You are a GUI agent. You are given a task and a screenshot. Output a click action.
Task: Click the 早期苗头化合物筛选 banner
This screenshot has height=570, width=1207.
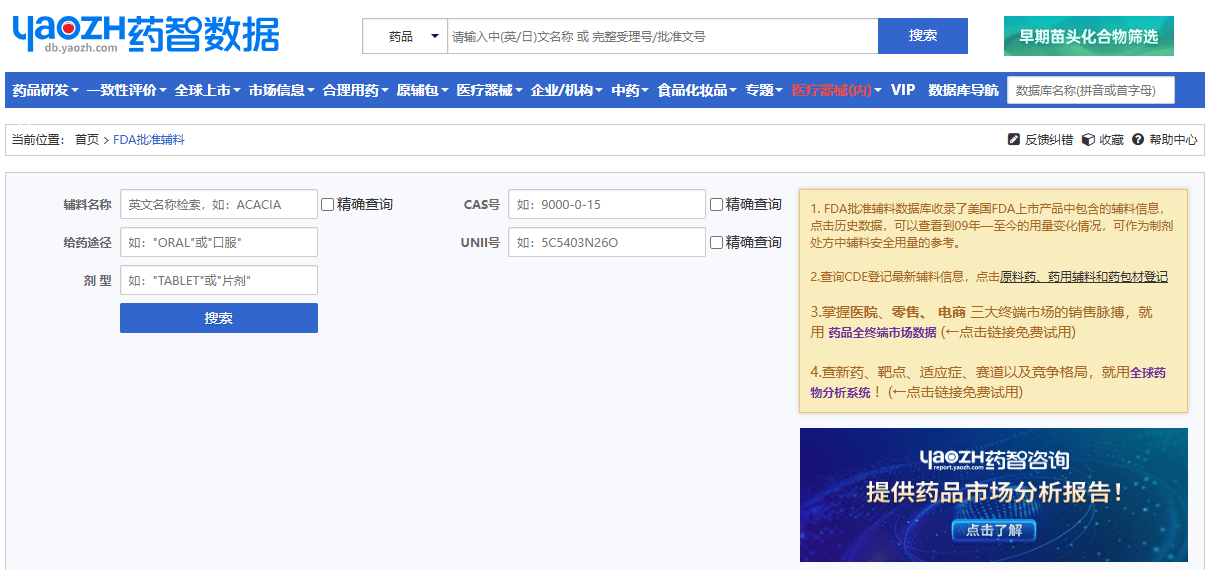click(1089, 36)
